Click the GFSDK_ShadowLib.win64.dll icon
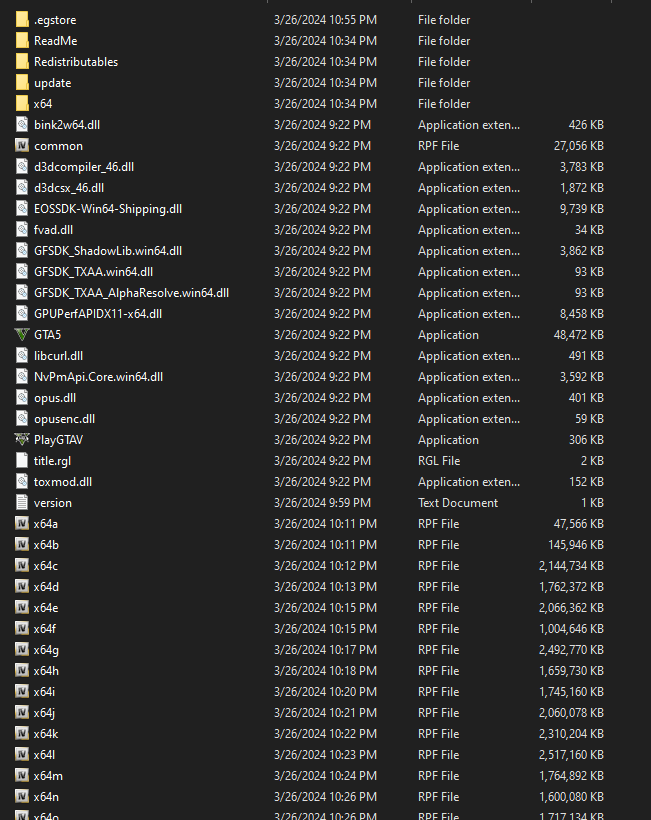The width and height of the screenshot is (651, 820). [x=22, y=250]
